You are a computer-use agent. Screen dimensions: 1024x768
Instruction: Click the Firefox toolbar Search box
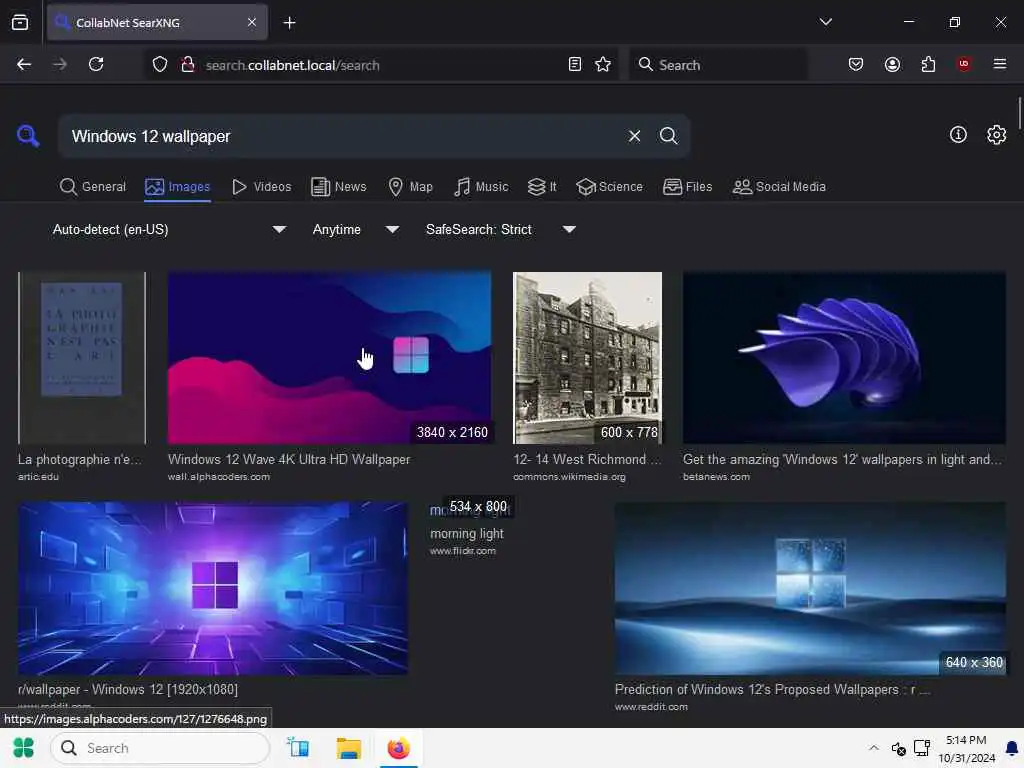[718, 65]
